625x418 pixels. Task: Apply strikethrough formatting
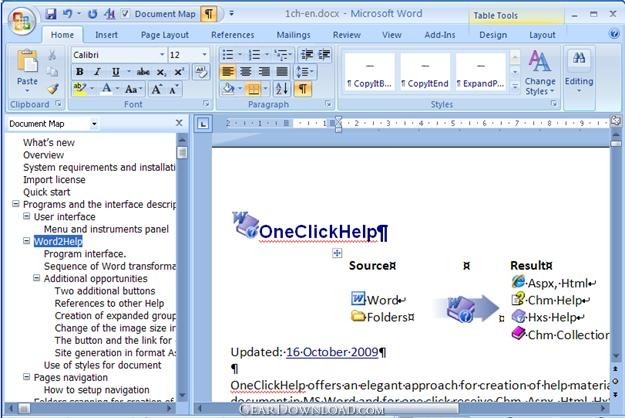pos(143,72)
